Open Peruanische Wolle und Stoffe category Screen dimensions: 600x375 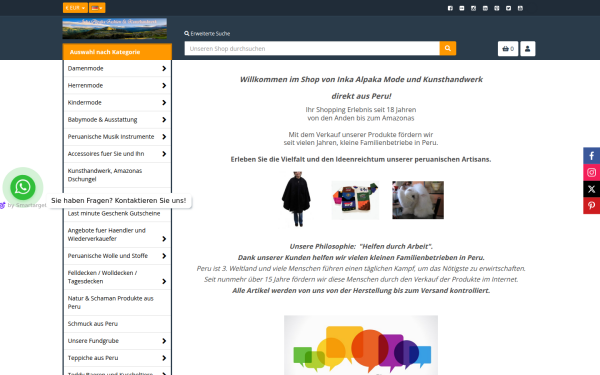[x=108, y=256]
